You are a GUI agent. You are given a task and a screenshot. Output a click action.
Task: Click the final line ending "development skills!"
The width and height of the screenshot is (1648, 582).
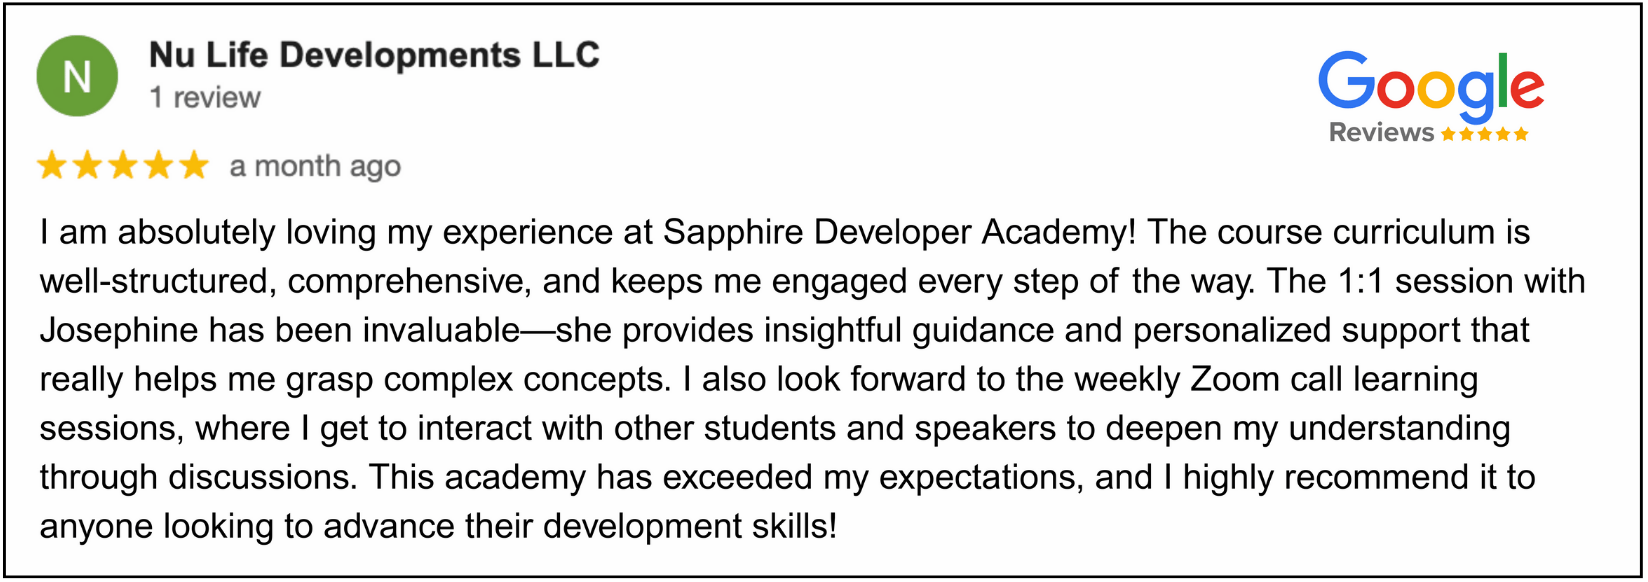(x=438, y=526)
